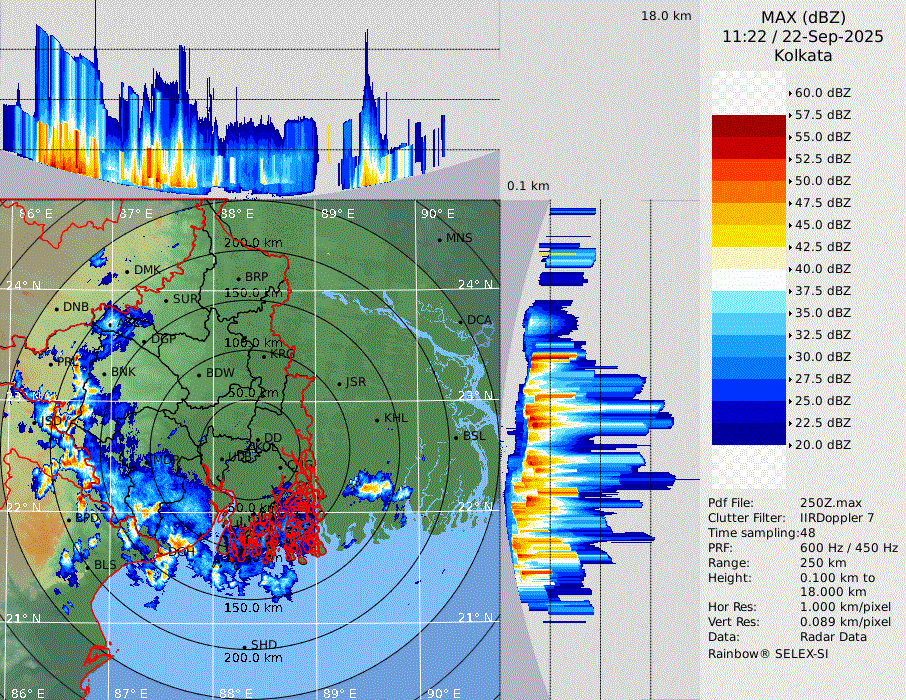Click the darkest red swatch atop legend
The width and height of the screenshot is (906, 700).
pyautogui.click(x=748, y=125)
